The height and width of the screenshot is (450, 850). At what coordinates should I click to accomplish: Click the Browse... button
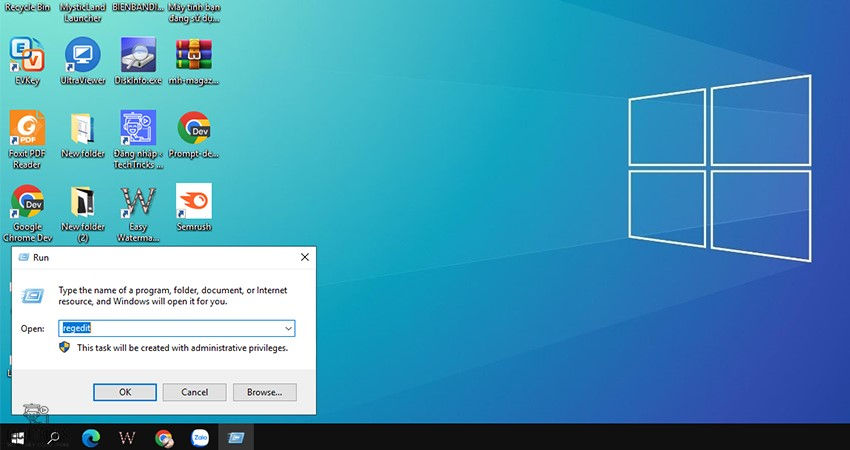click(265, 392)
